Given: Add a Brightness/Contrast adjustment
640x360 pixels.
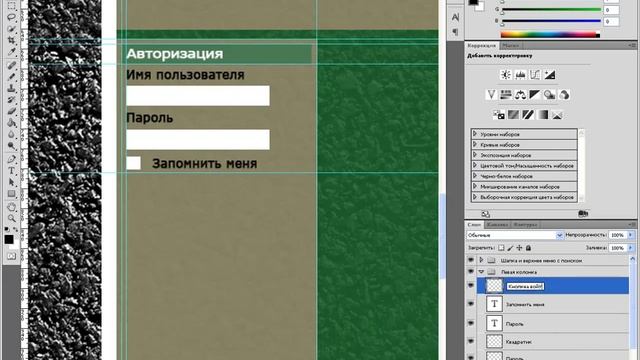Looking at the screenshot, I should [506, 75].
